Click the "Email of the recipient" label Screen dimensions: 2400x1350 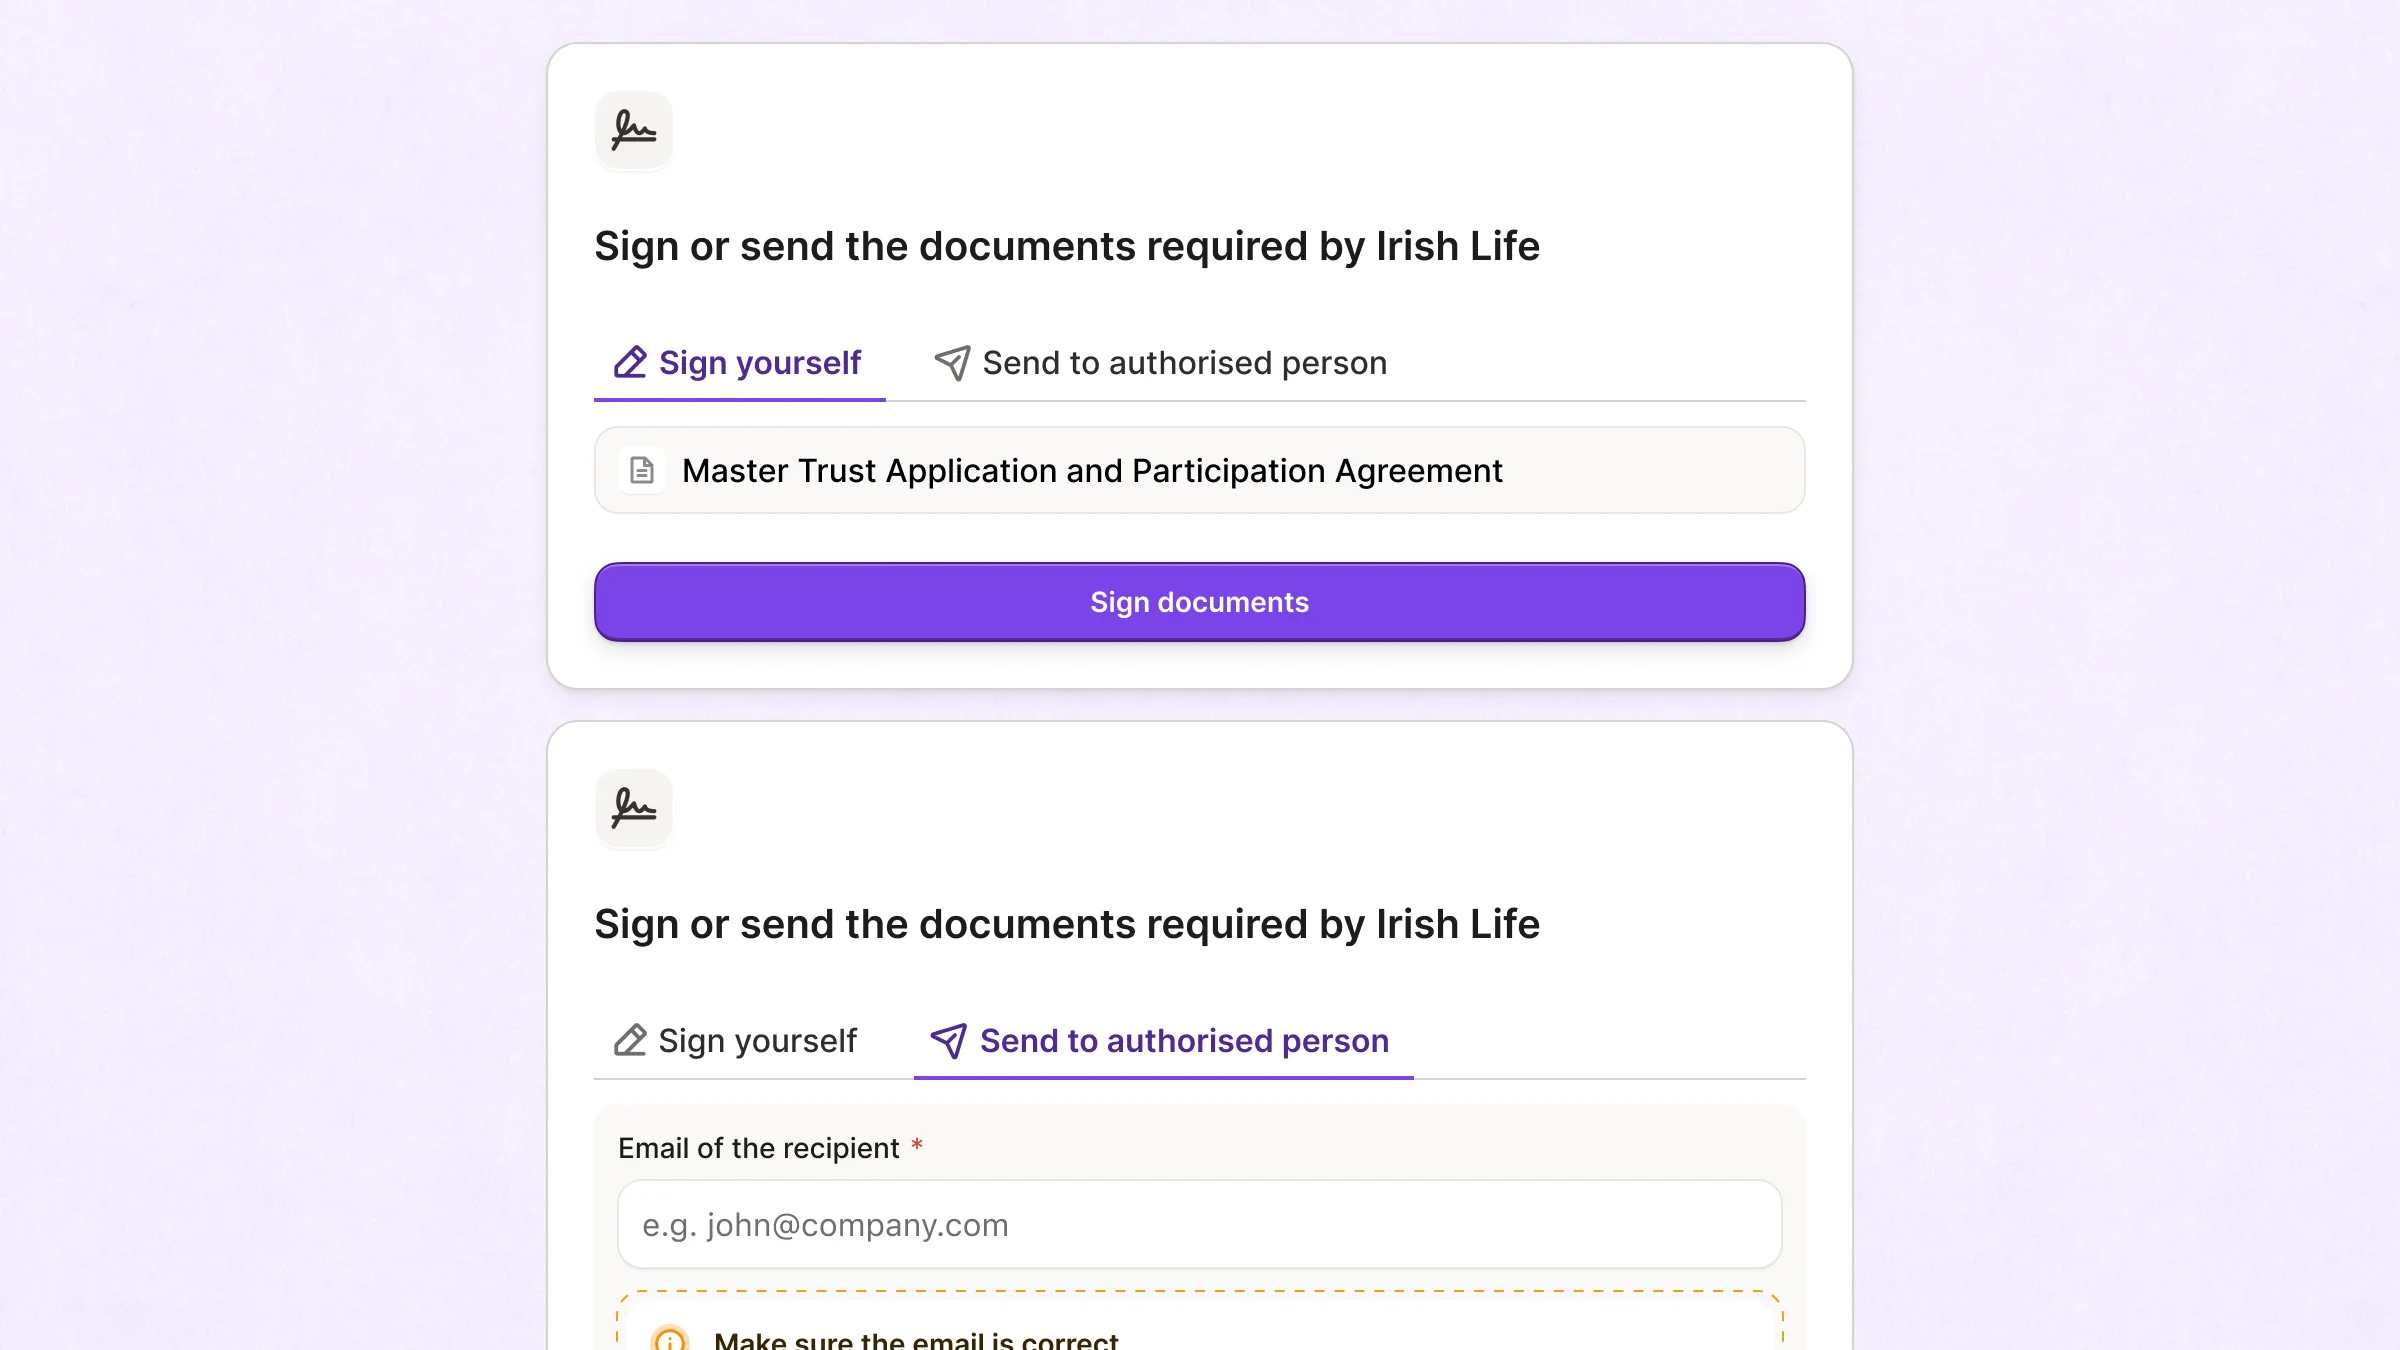(758, 1148)
